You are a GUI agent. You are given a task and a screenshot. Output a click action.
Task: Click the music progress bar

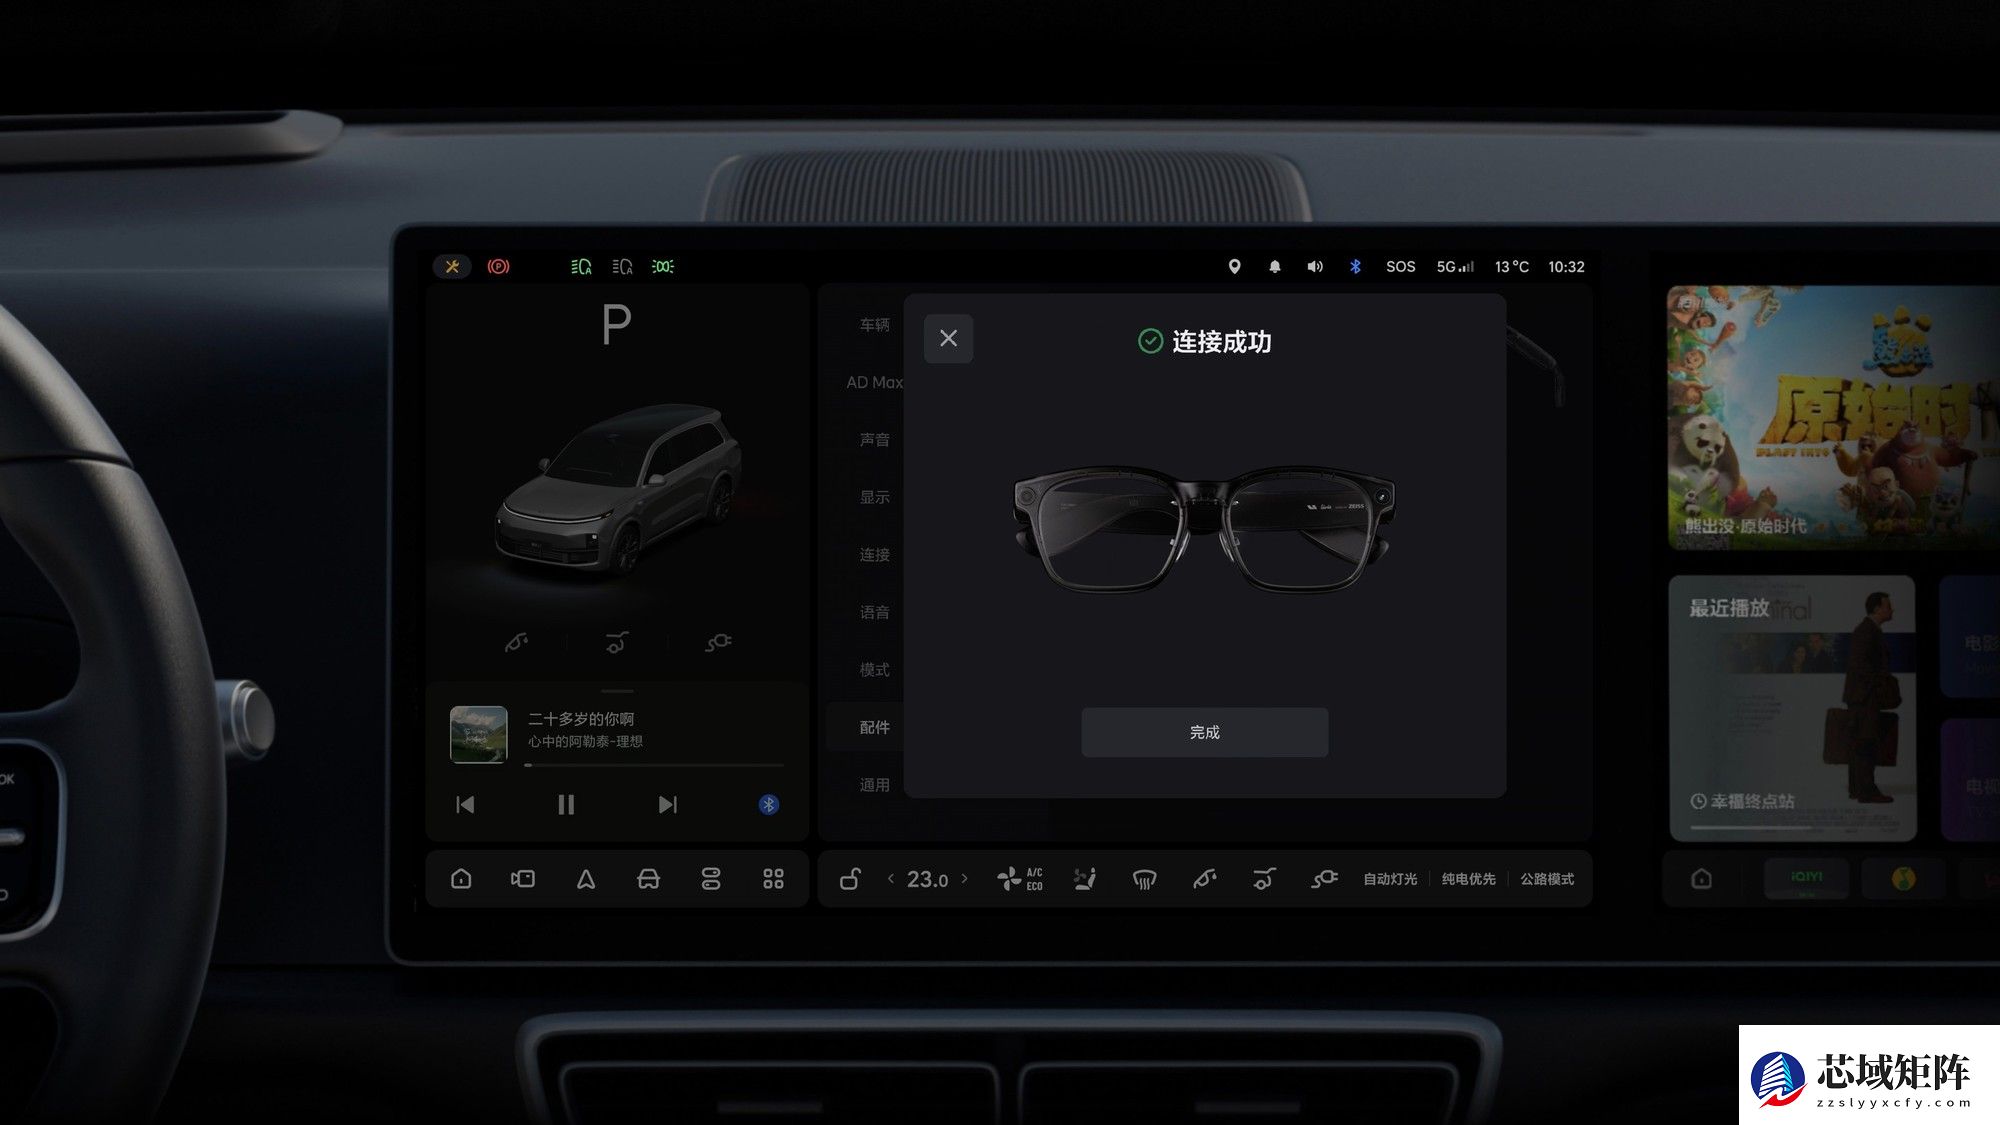[x=655, y=765]
